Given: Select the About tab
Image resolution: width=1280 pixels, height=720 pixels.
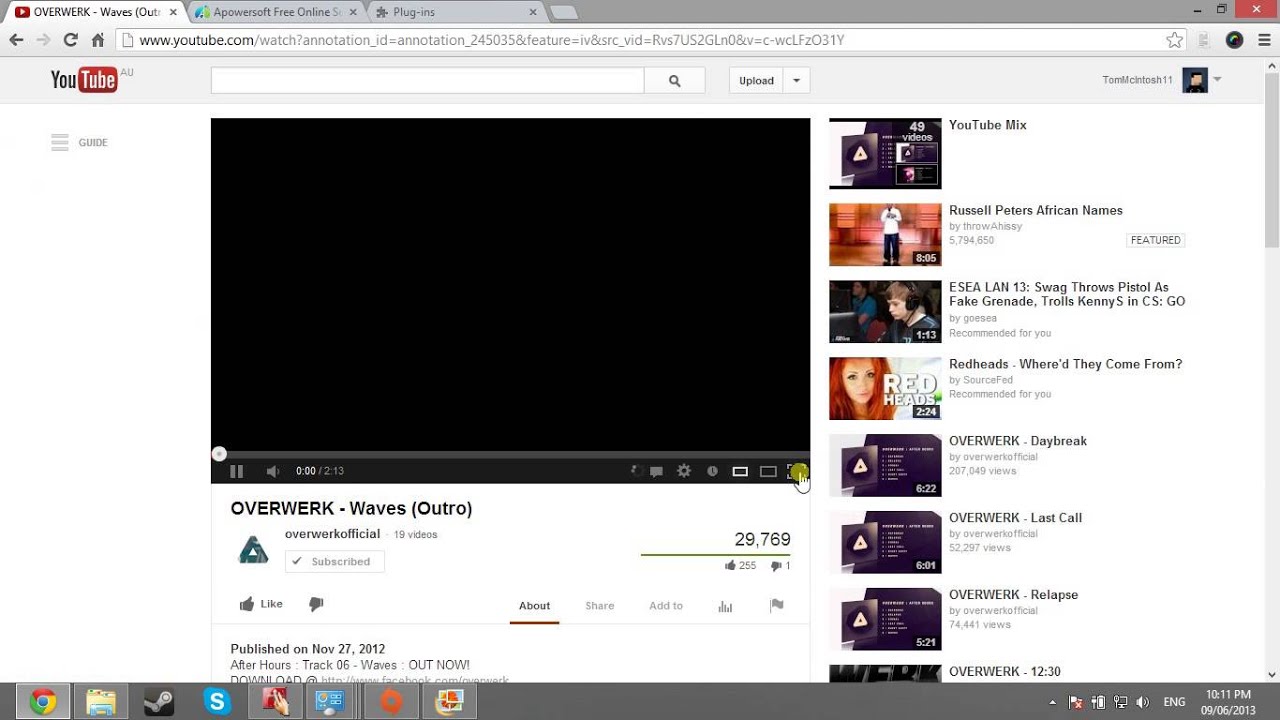Looking at the screenshot, I should [534, 606].
